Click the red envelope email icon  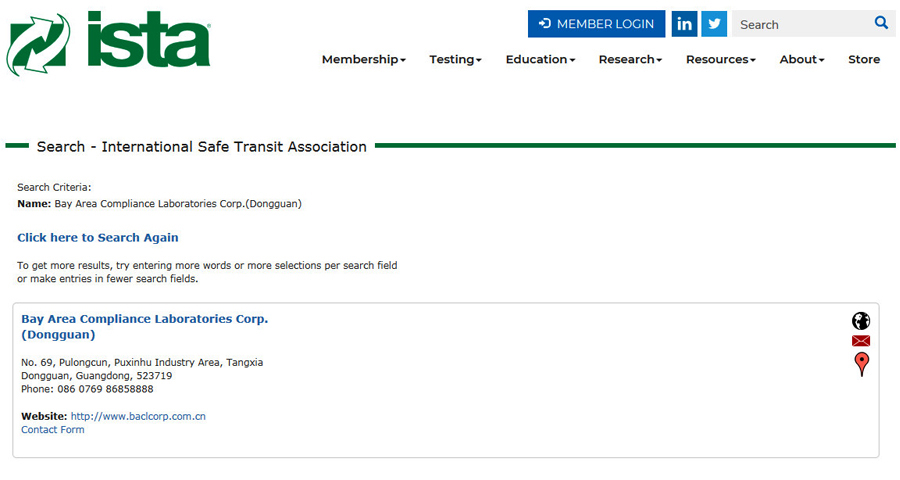coord(861,341)
